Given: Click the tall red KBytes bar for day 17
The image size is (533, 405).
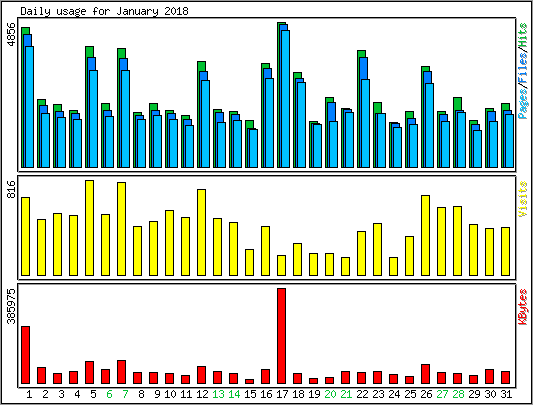Looking at the screenshot, I should click(x=281, y=336).
